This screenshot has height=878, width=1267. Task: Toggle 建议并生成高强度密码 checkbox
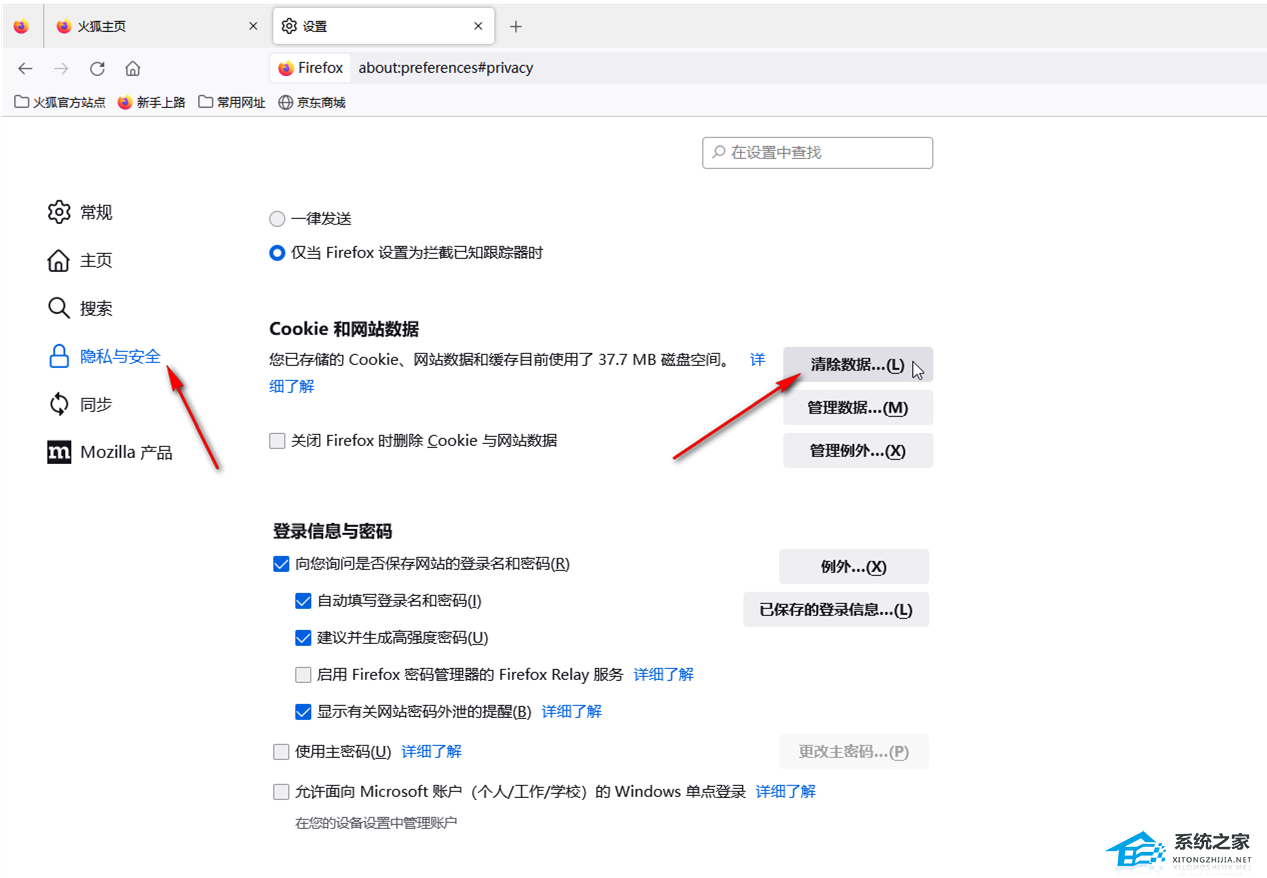[303, 638]
